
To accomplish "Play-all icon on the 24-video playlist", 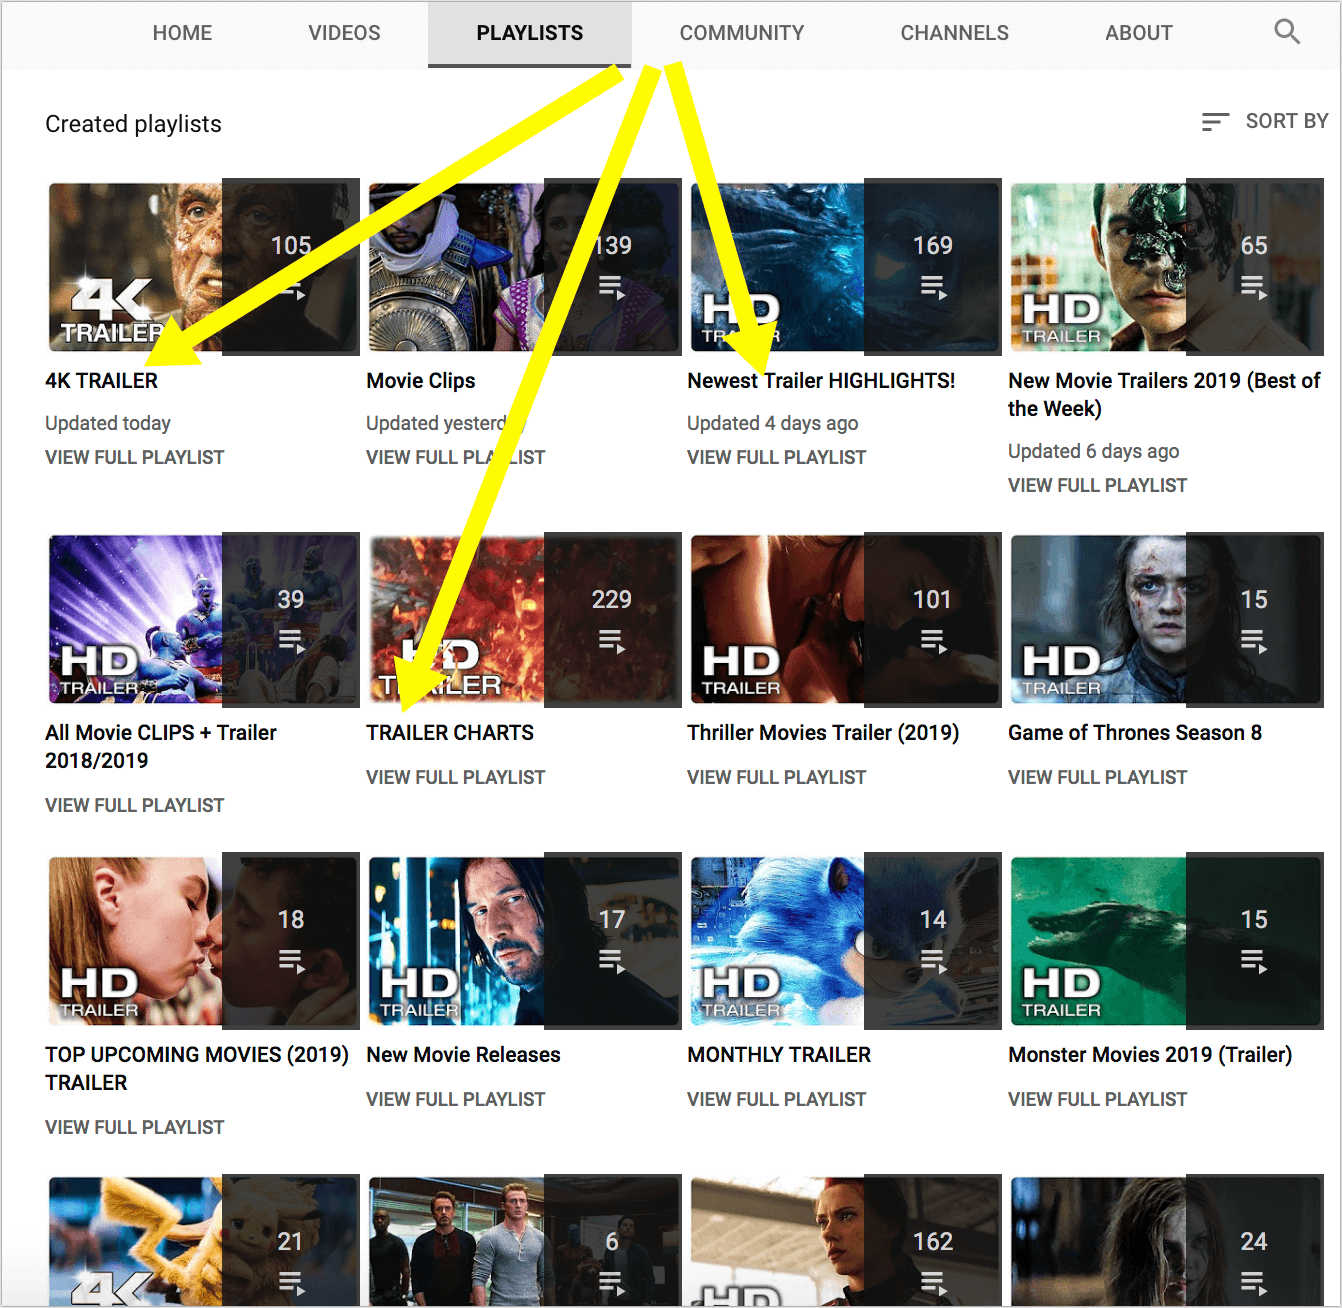I will [x=1254, y=1283].
